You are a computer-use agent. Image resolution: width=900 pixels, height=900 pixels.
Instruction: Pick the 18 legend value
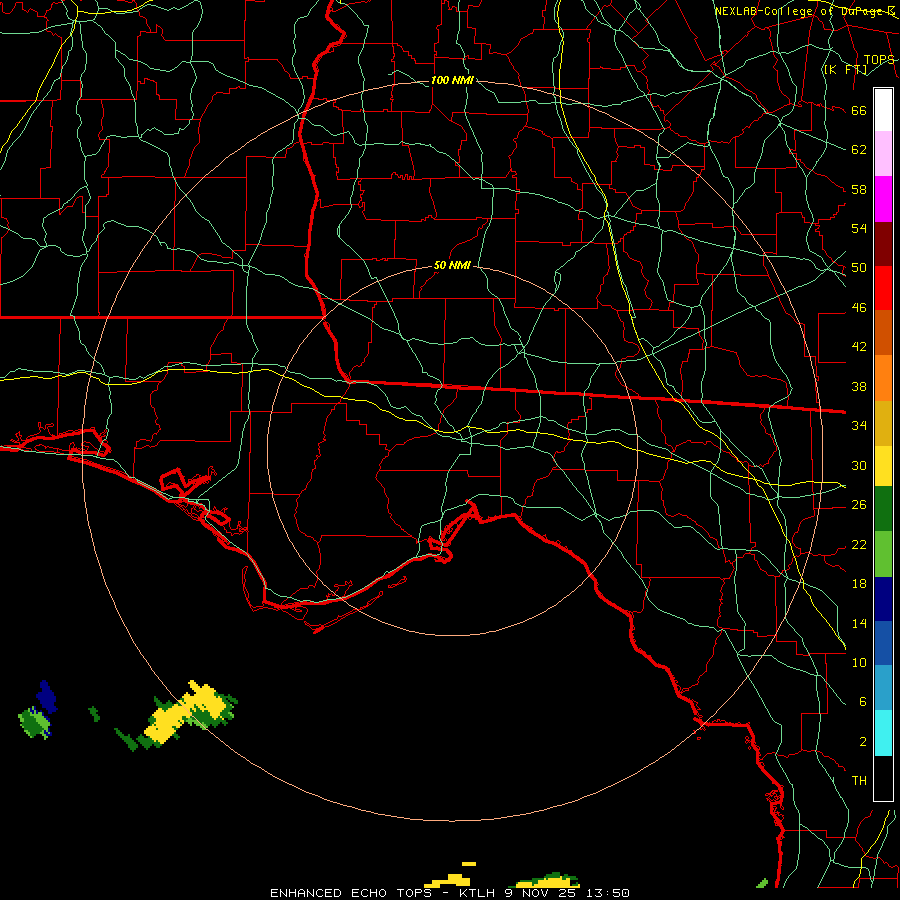(x=859, y=584)
